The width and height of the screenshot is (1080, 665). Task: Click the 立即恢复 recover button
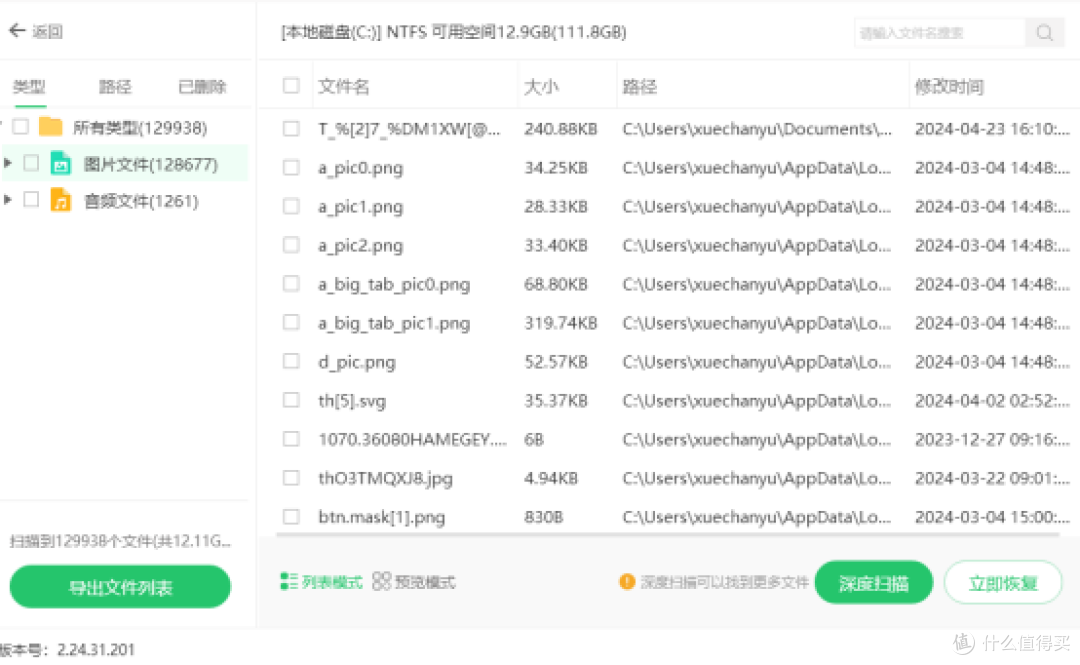pyautogui.click(x=1003, y=583)
